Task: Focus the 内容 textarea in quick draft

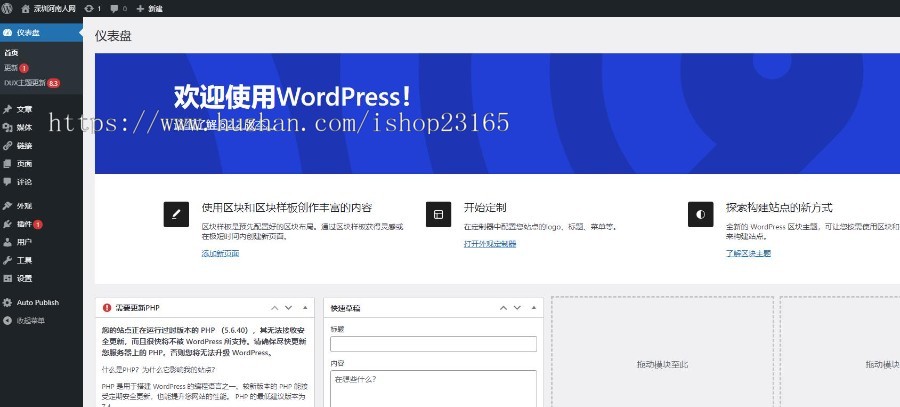Action: tap(433, 389)
